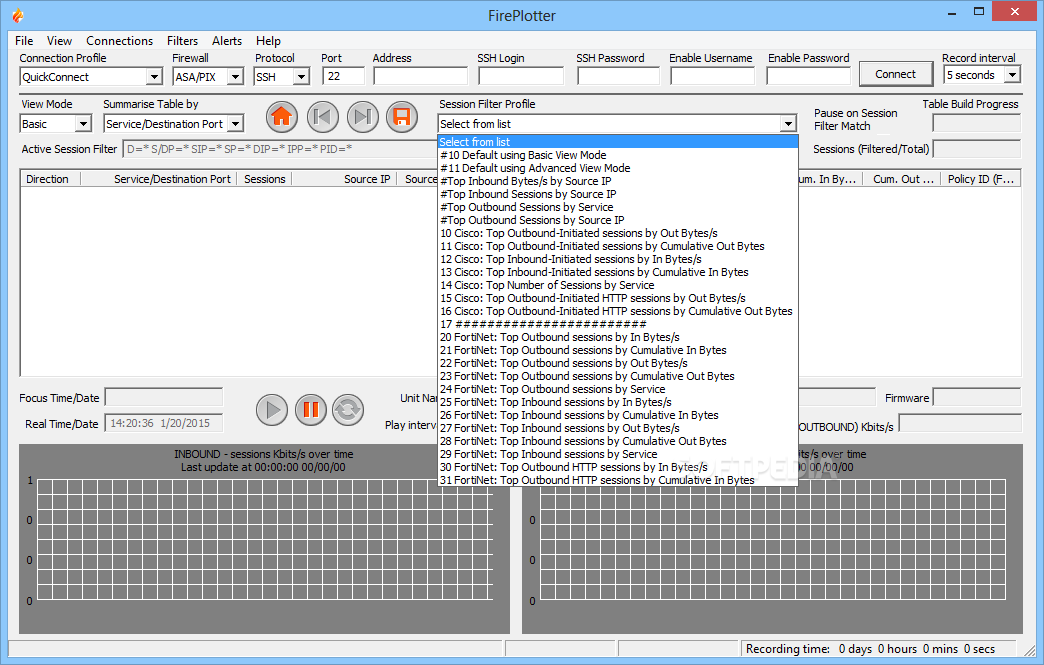
Task: Expand the Record interval dropdown
Action: coord(1012,75)
